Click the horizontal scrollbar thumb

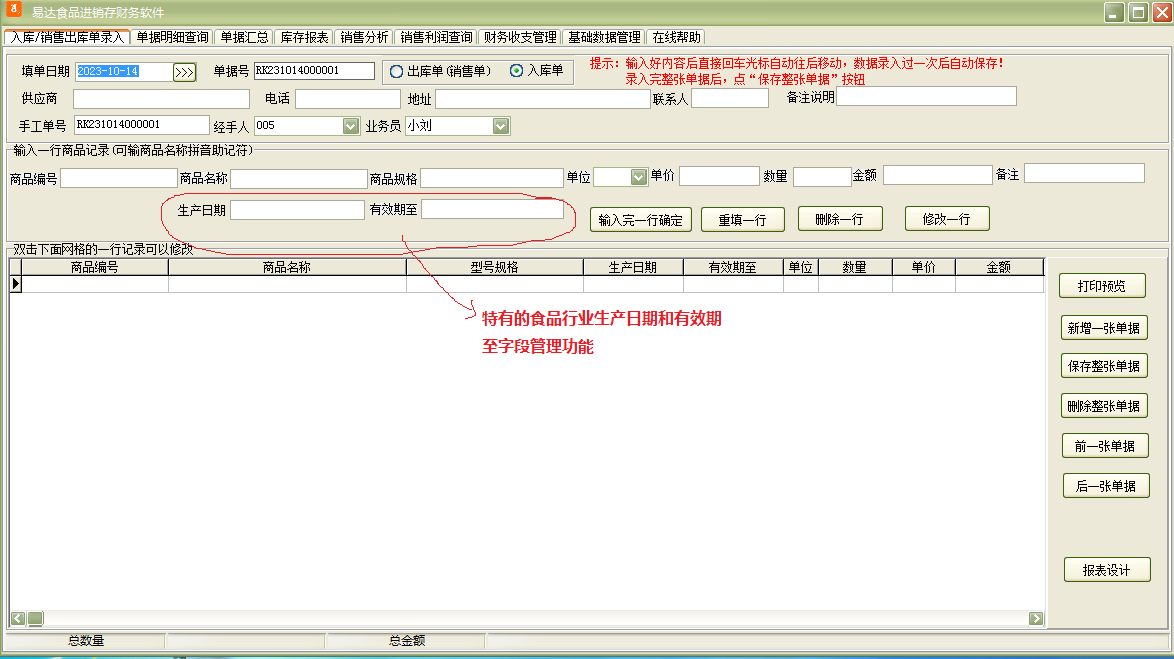tap(35, 619)
